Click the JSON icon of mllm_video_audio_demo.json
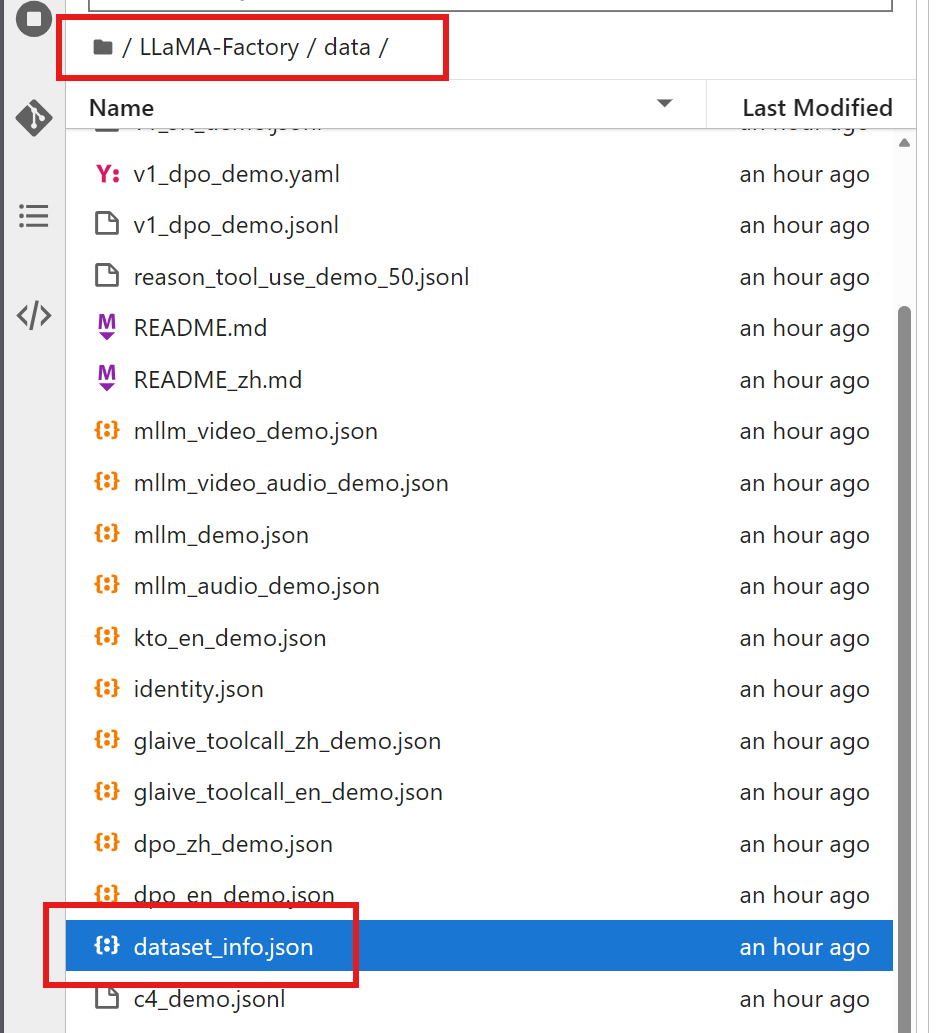 point(107,482)
